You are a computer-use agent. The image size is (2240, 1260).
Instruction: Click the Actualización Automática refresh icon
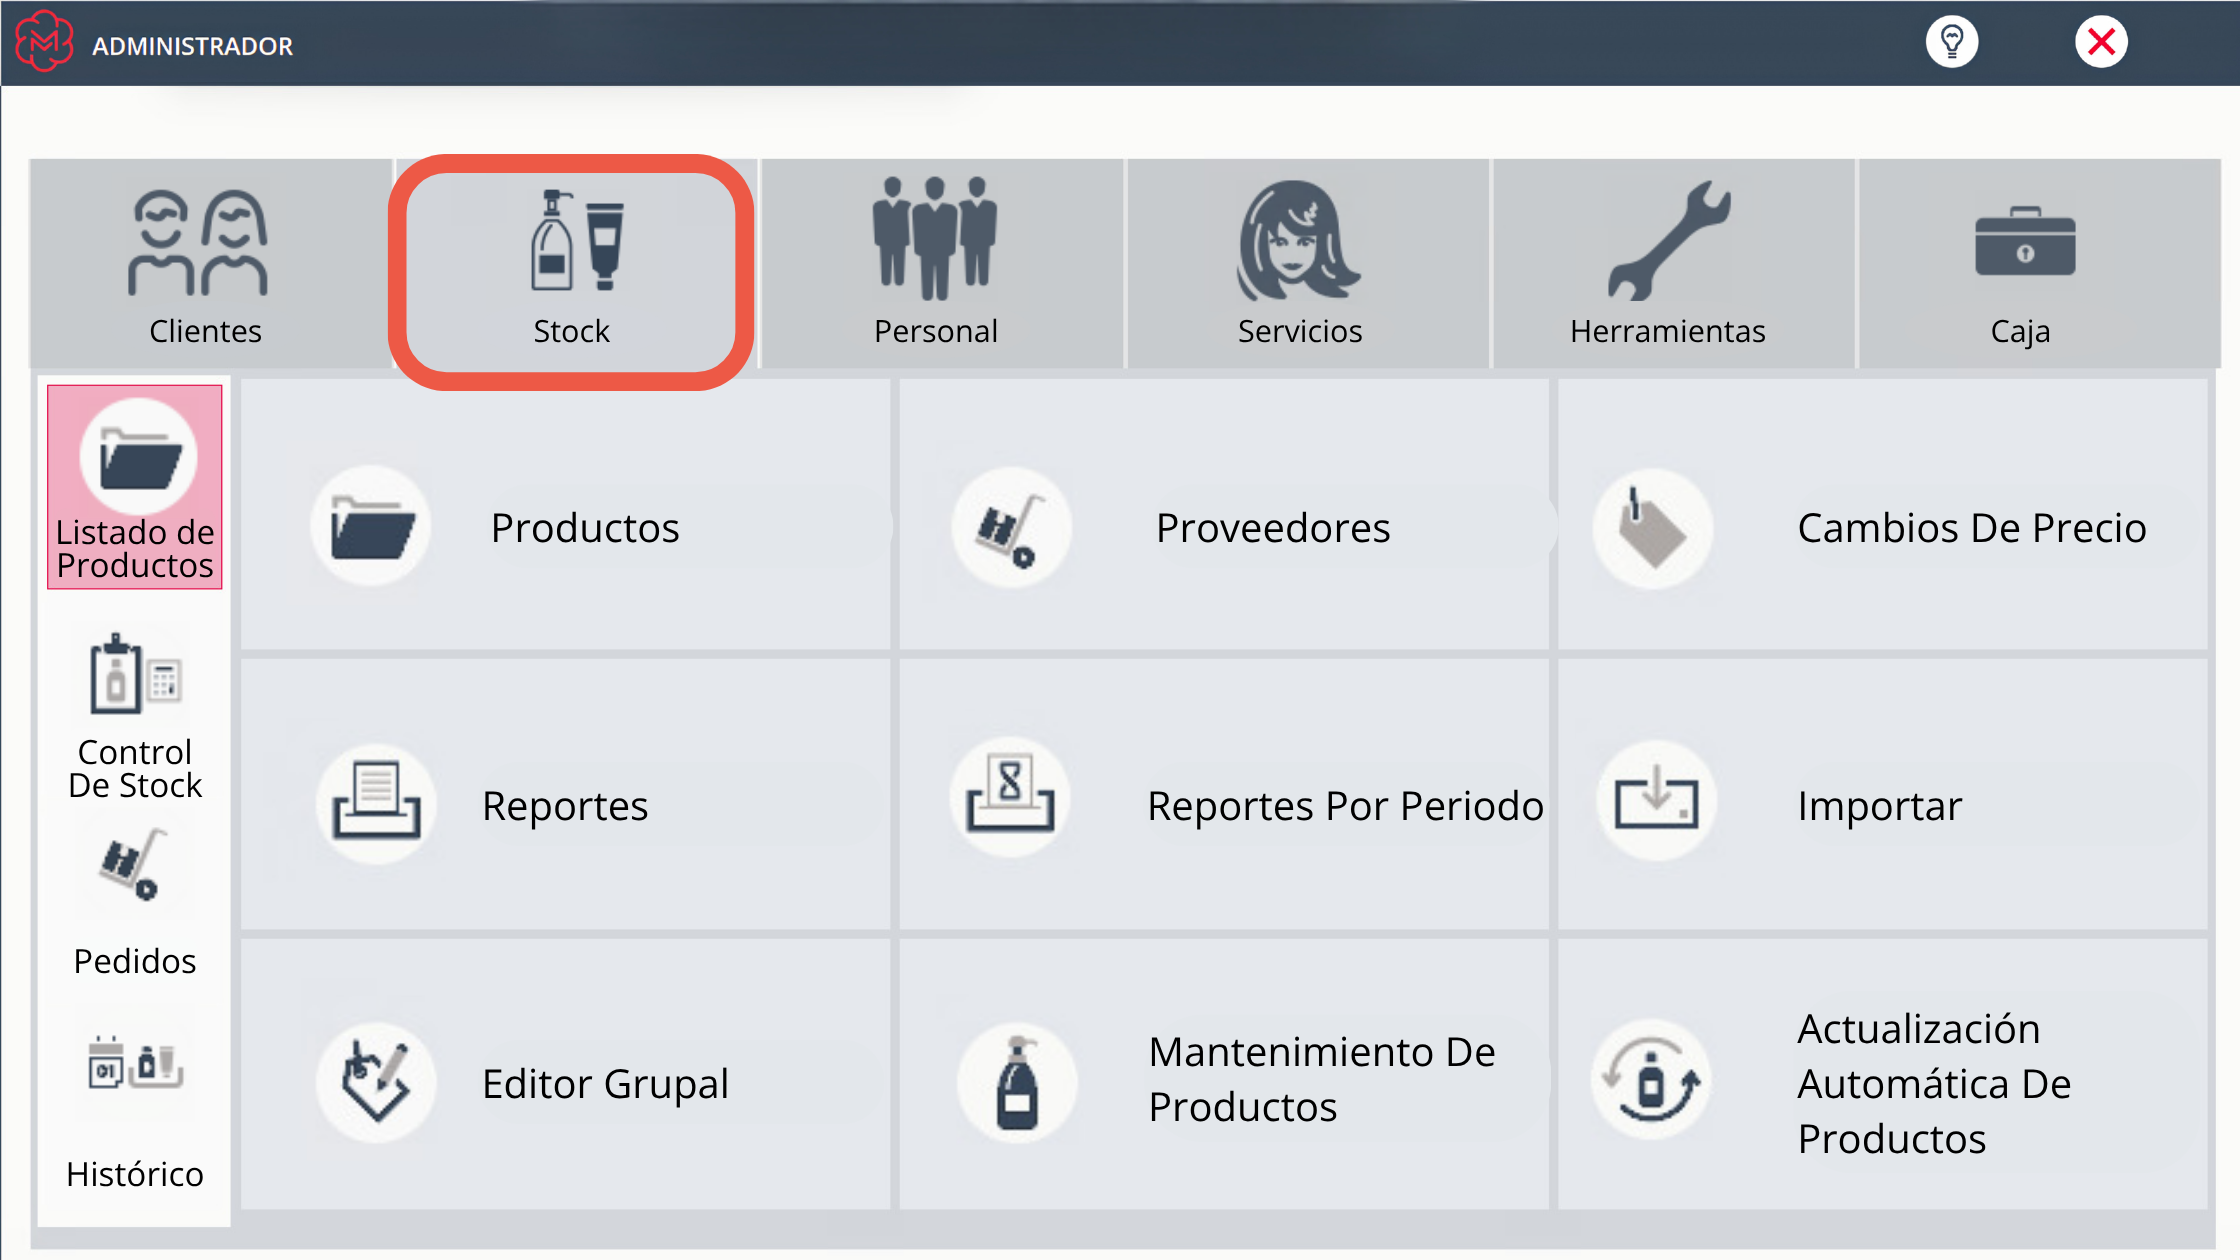point(1651,1080)
